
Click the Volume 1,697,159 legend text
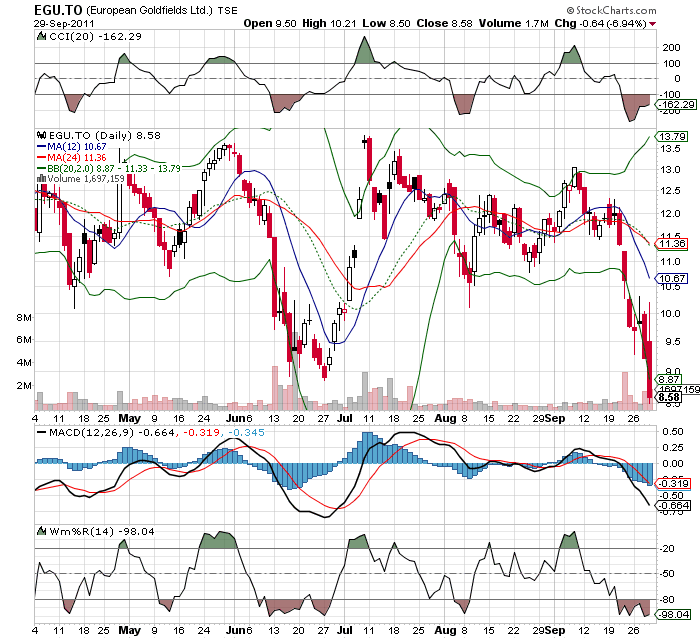[86, 179]
